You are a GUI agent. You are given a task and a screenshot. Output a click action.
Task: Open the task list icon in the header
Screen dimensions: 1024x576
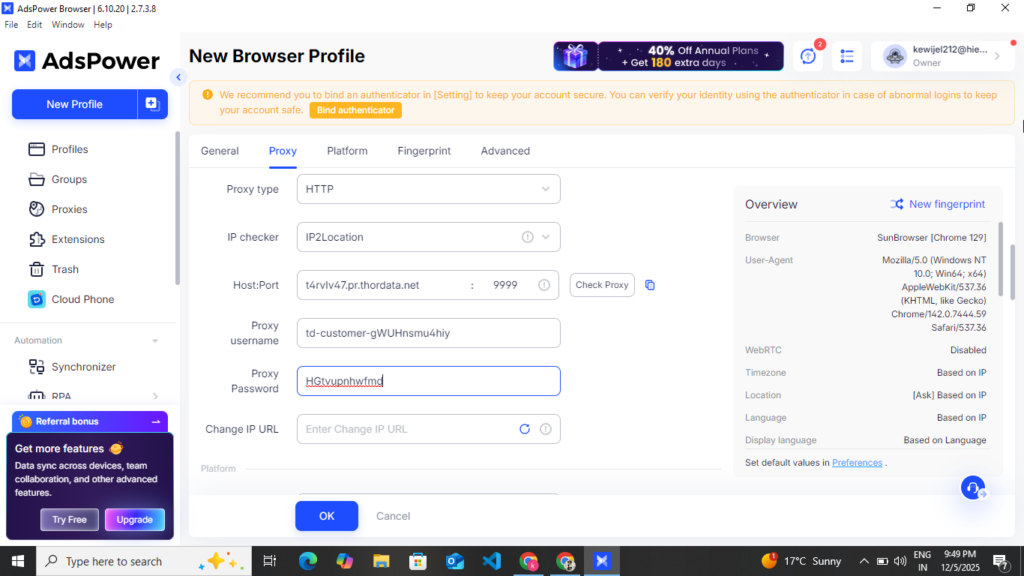point(846,57)
